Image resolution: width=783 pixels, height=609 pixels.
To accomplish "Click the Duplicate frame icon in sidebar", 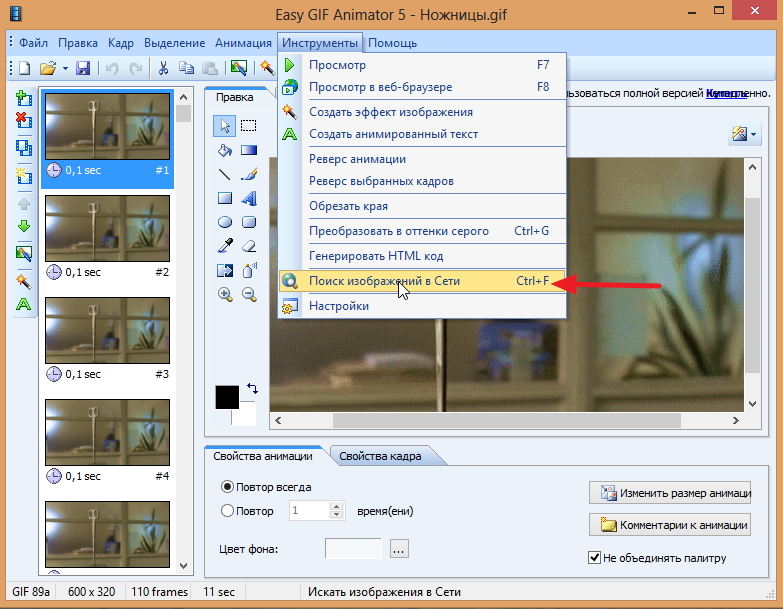I will (x=23, y=148).
